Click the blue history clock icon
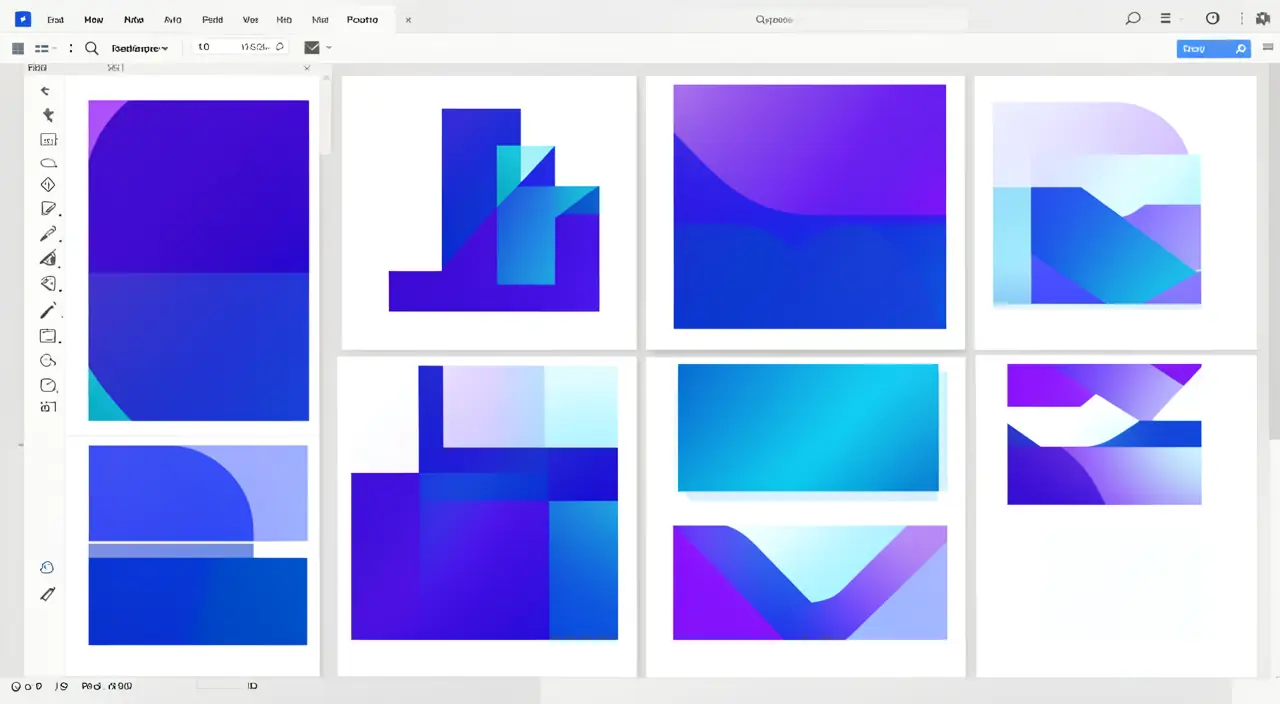1280x704 pixels. (47, 568)
